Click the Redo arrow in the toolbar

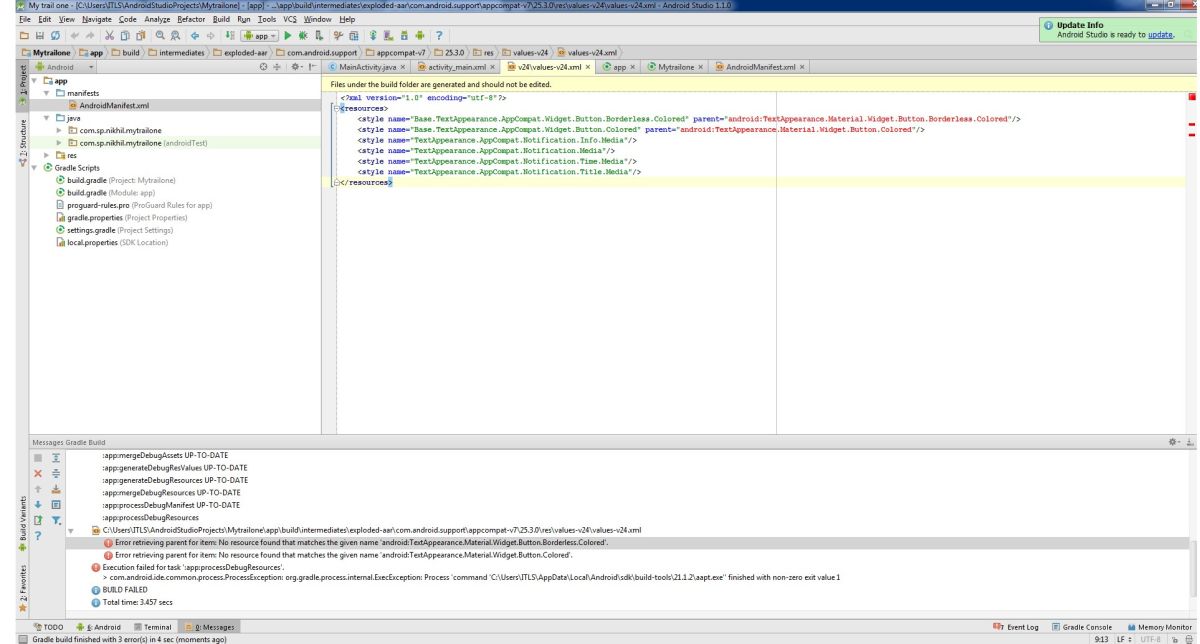click(x=90, y=36)
